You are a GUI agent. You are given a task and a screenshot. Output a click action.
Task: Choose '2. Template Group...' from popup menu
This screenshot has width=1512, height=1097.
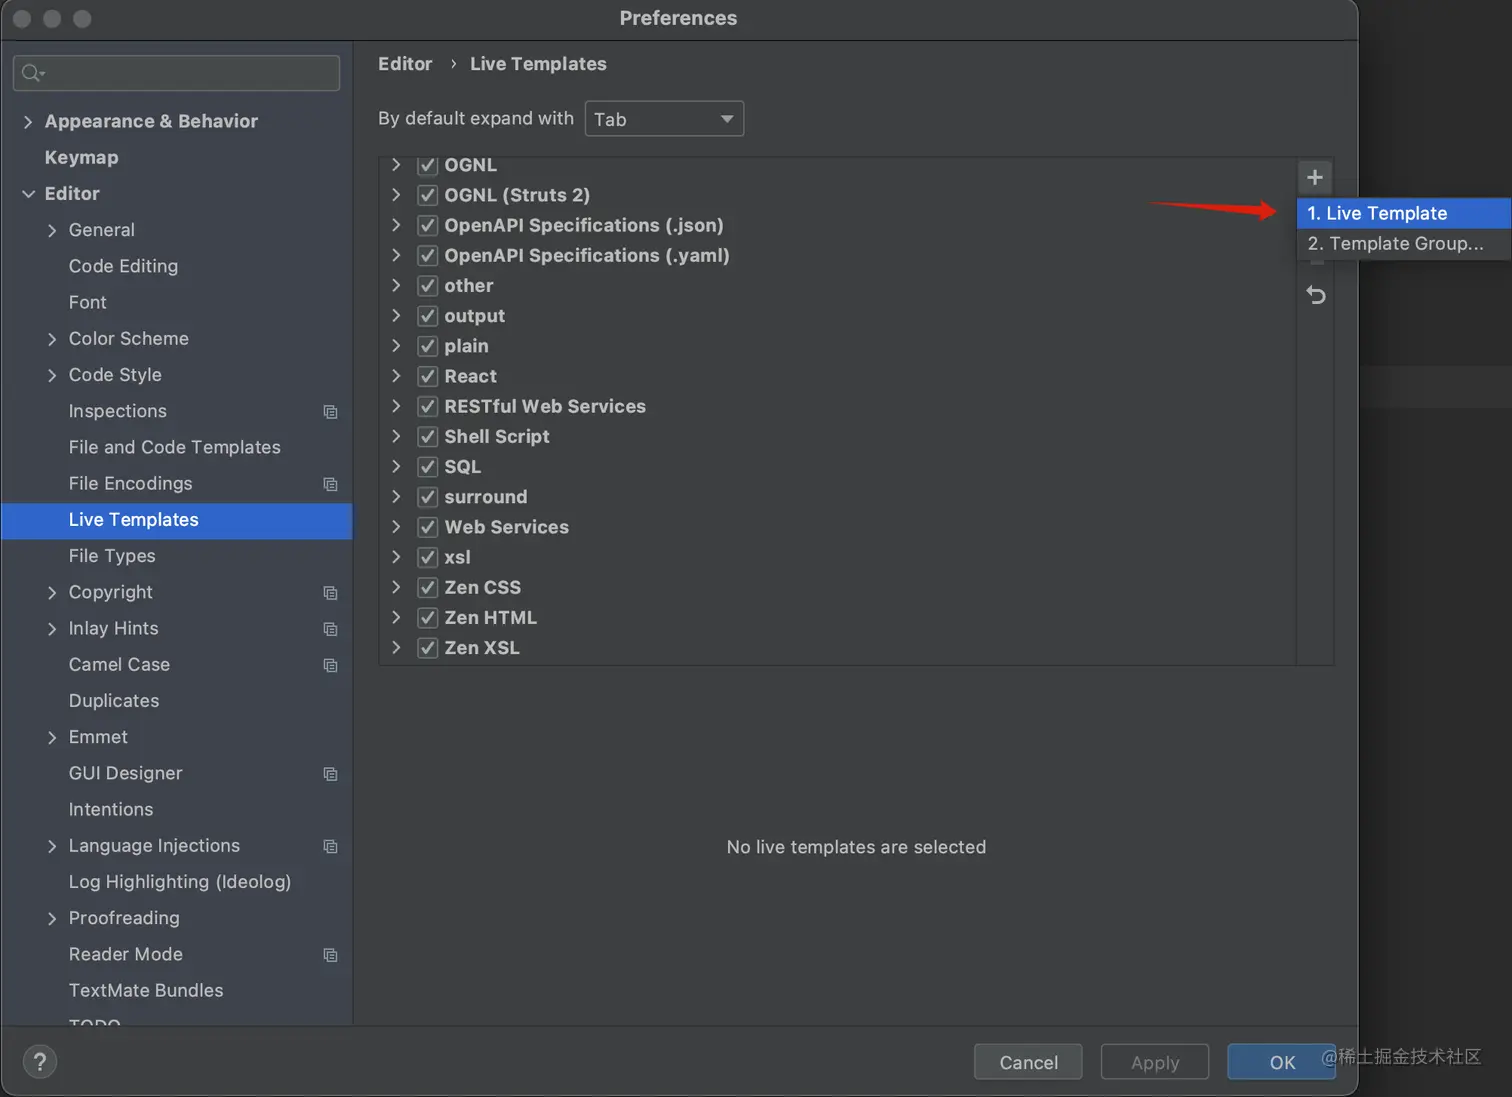[1404, 243]
